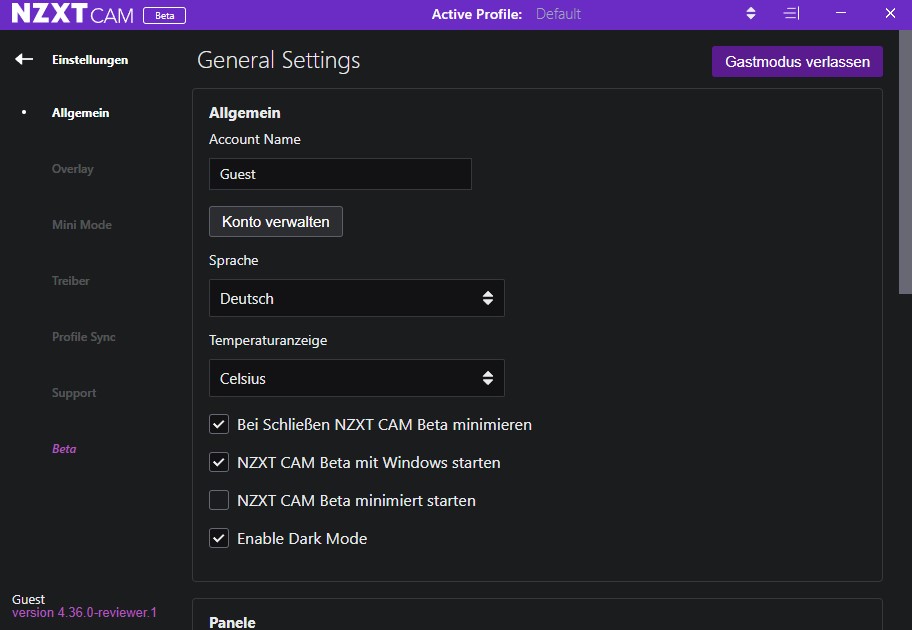Viewport: 912px width, 630px height.
Task: Click the back arrow beside Einstellungen
Action: click(x=22, y=59)
